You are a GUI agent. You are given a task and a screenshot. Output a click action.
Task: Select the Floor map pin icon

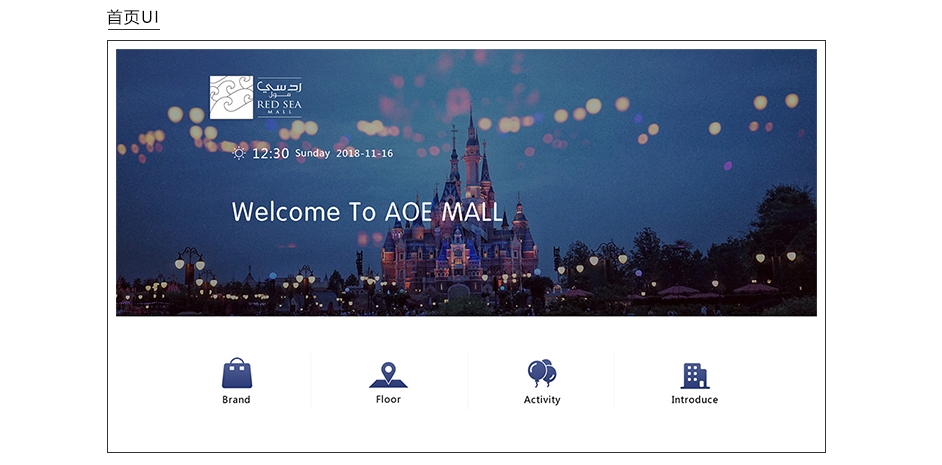point(388,375)
